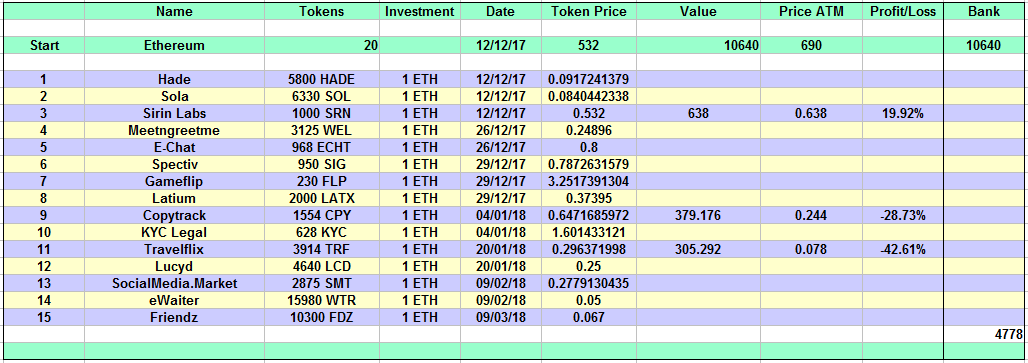1028x363 pixels.
Task: Select the Bank total 4778 cell
Action: point(984,334)
